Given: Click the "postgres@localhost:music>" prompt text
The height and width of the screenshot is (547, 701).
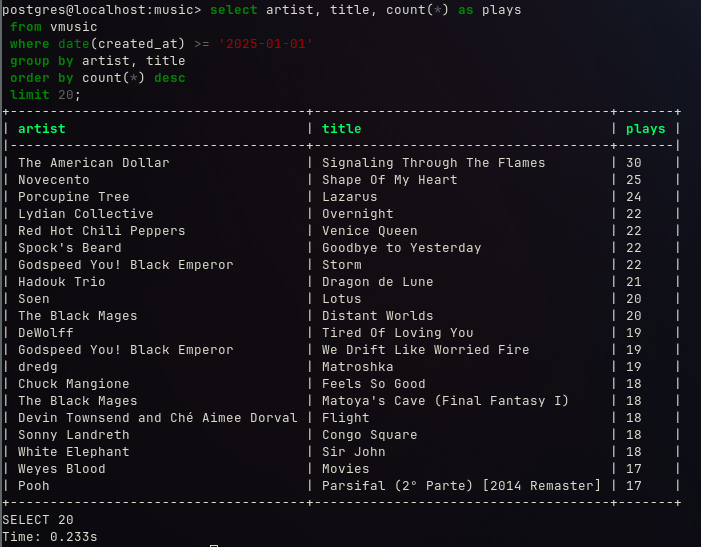Looking at the screenshot, I should click(101, 10).
